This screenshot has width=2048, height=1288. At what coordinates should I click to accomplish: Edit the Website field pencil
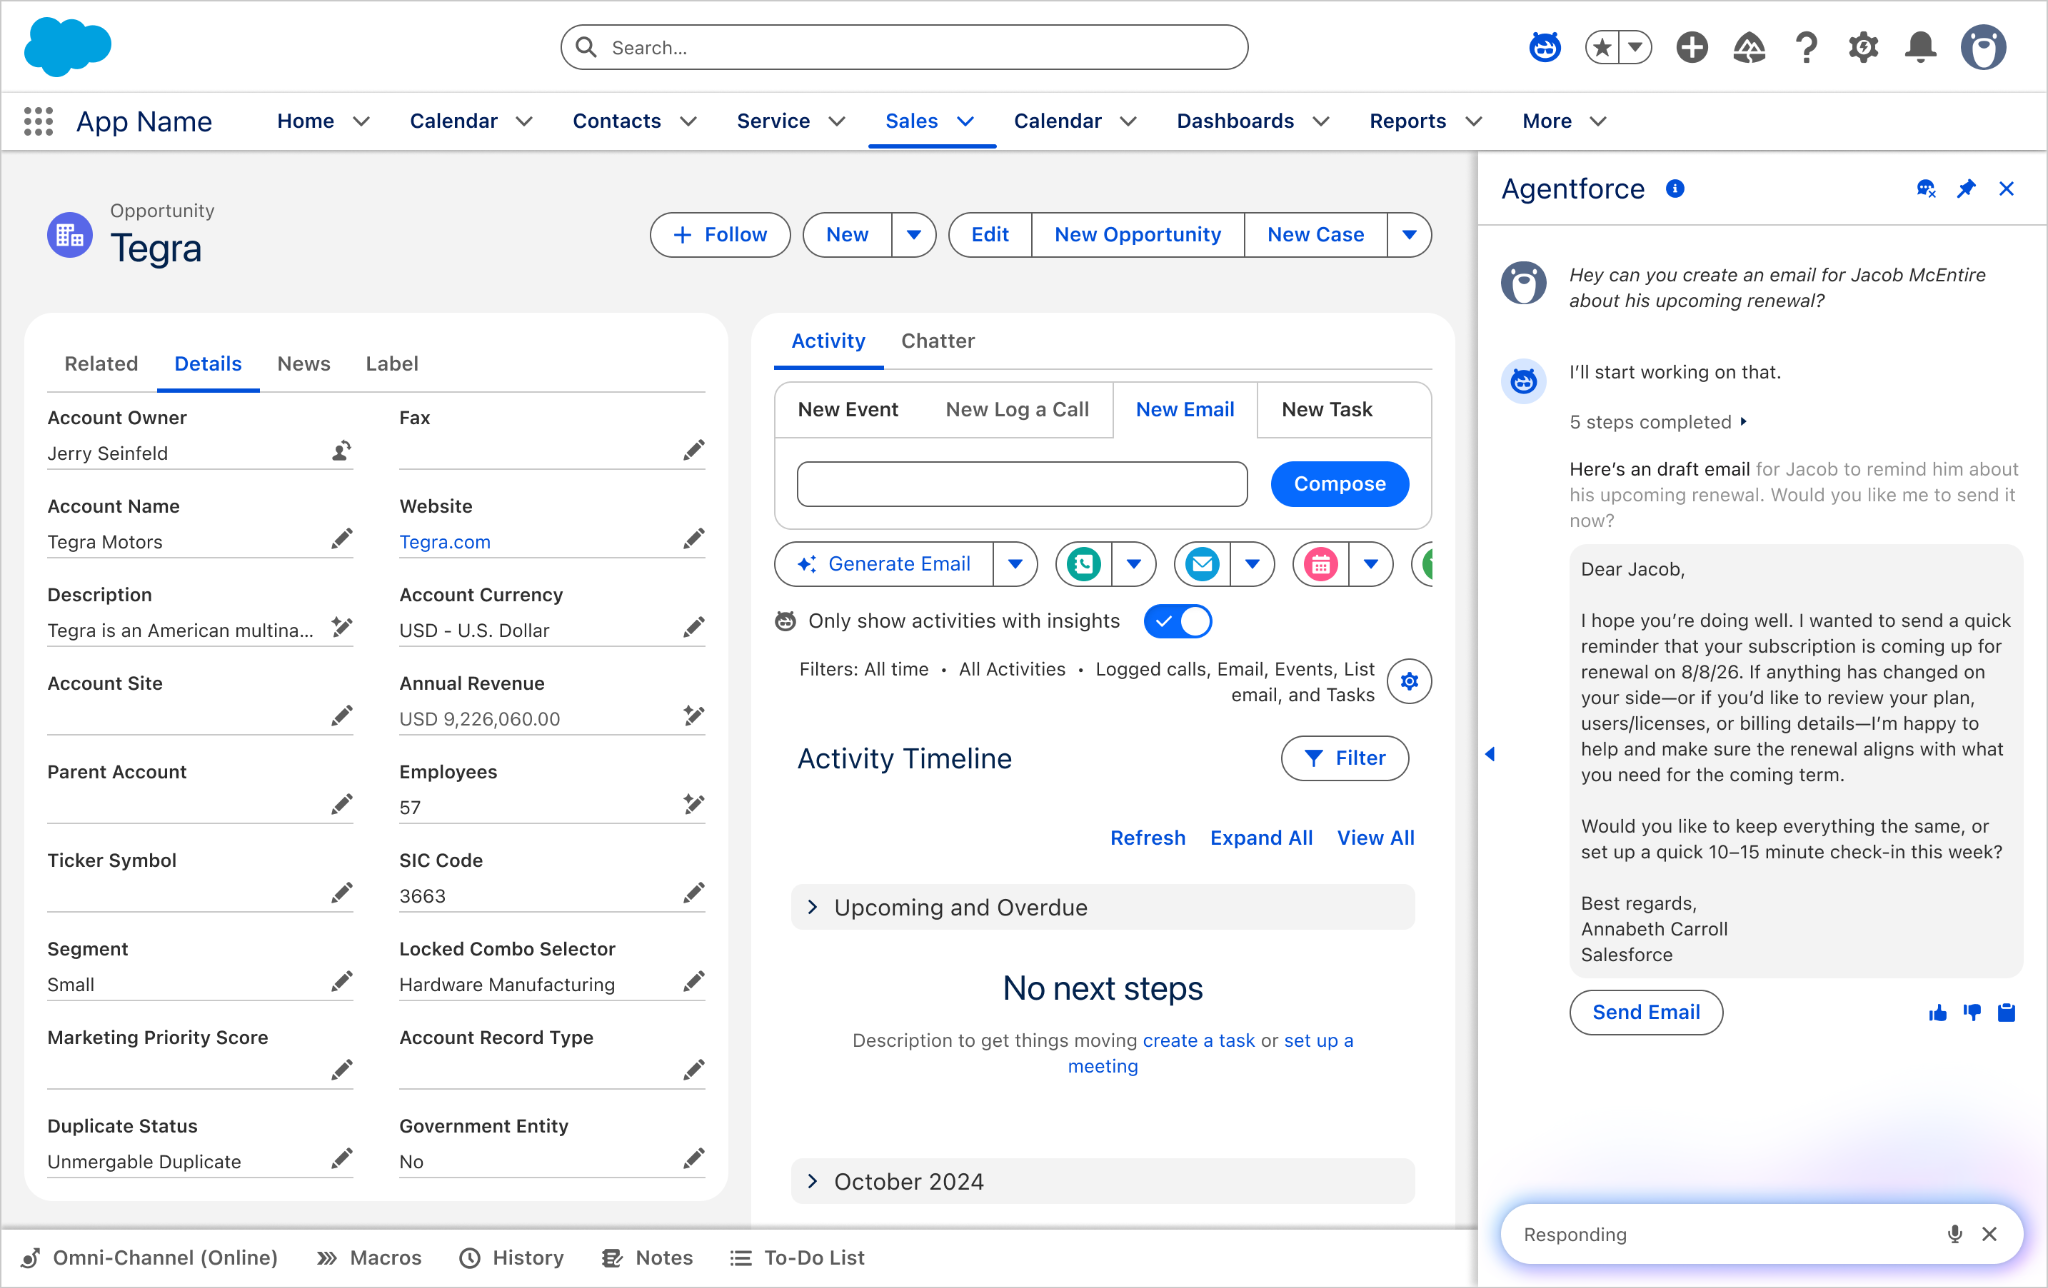(694, 540)
